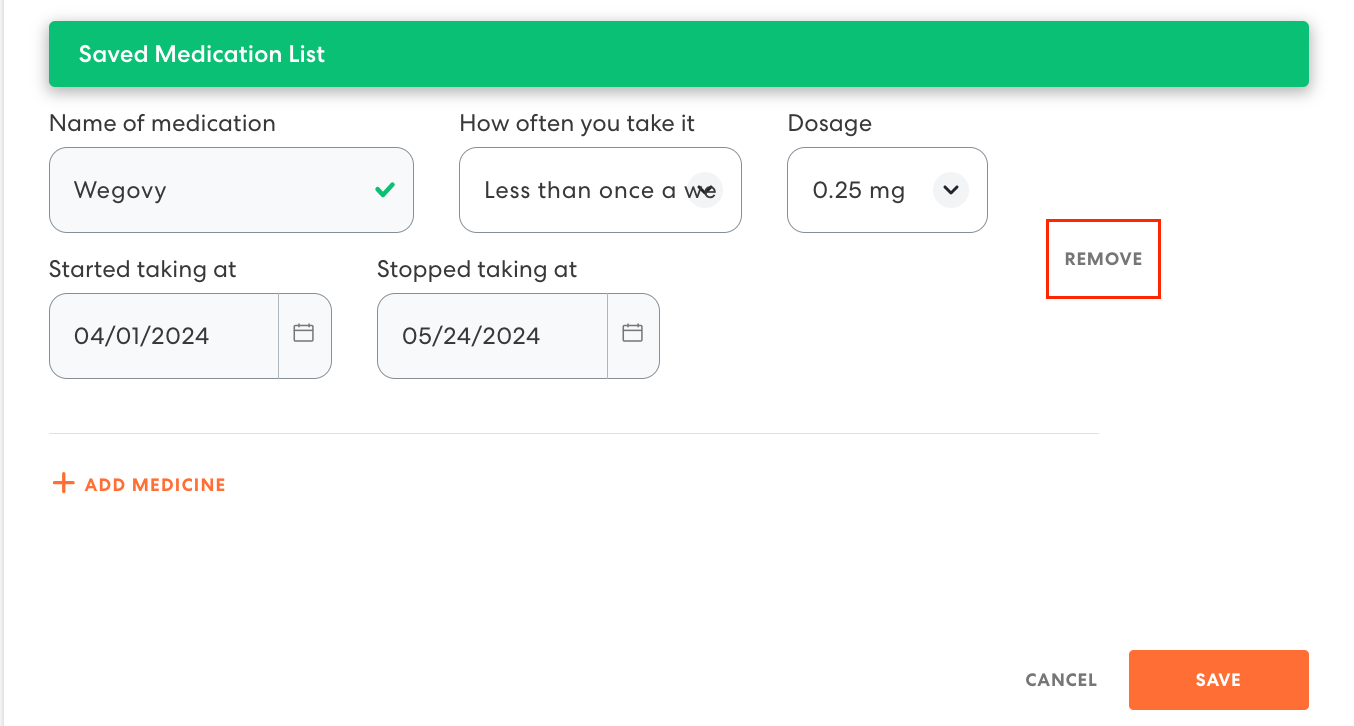
Task: Expand the dosage dropdown chevron
Action: click(x=950, y=189)
